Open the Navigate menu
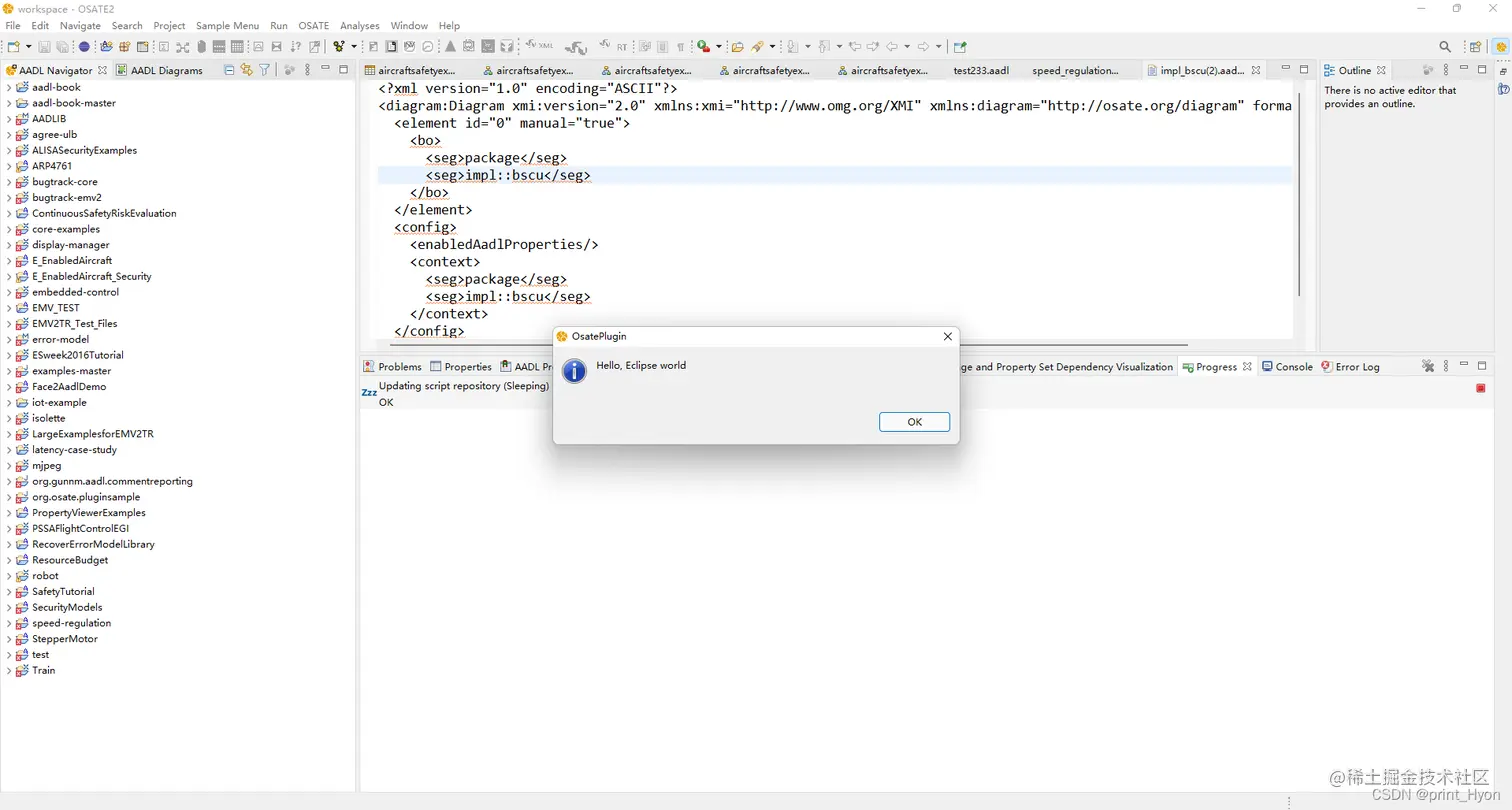 pos(80,25)
